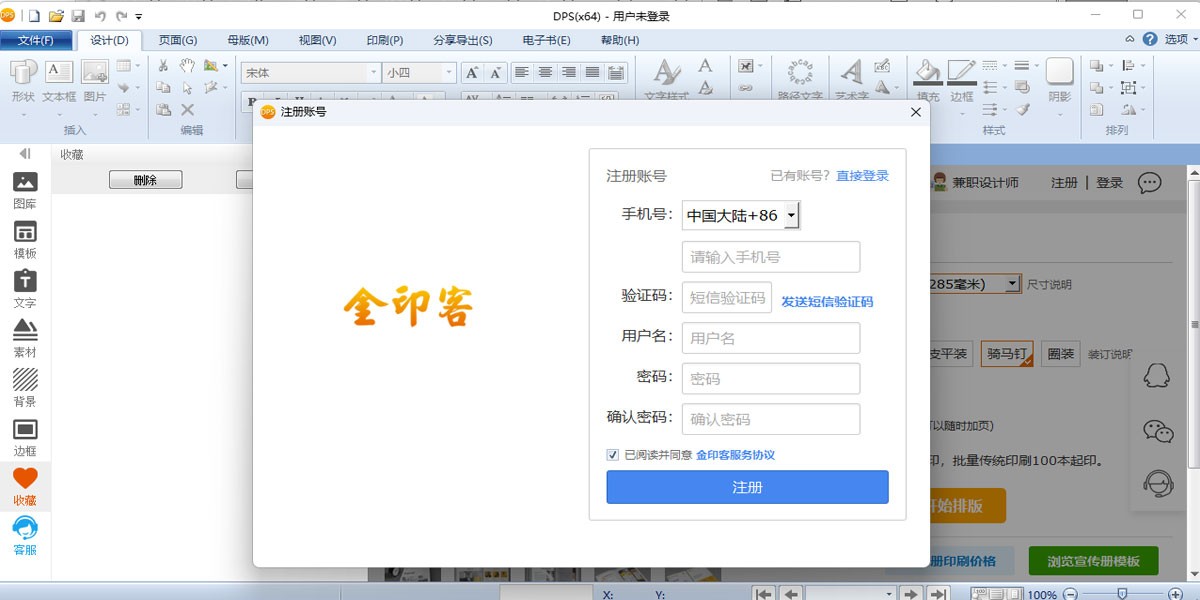Click the 直接登录 login link
This screenshot has width=1200, height=600.
[863, 176]
